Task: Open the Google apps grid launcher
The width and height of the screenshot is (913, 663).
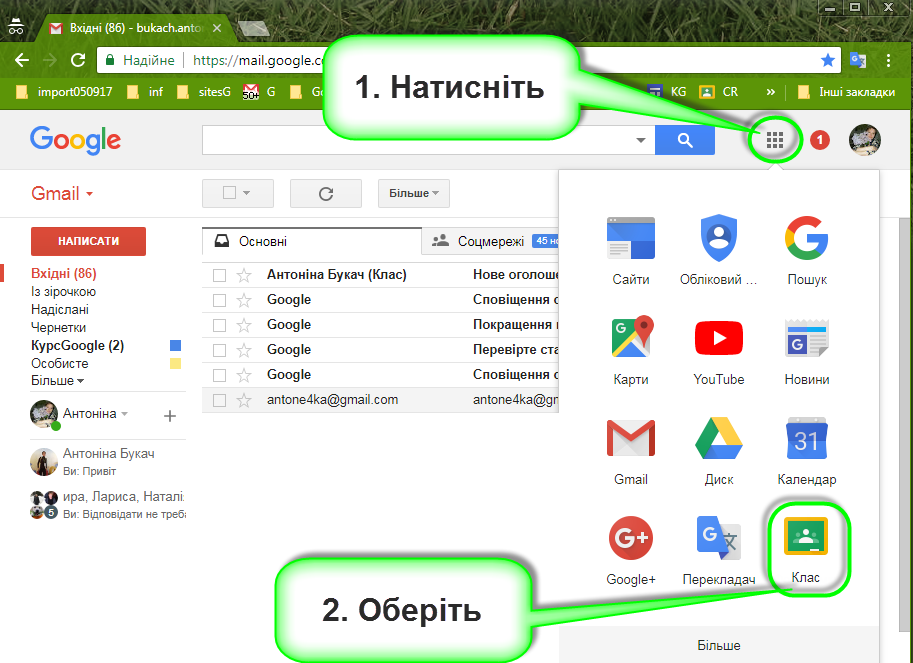Action: (774, 140)
